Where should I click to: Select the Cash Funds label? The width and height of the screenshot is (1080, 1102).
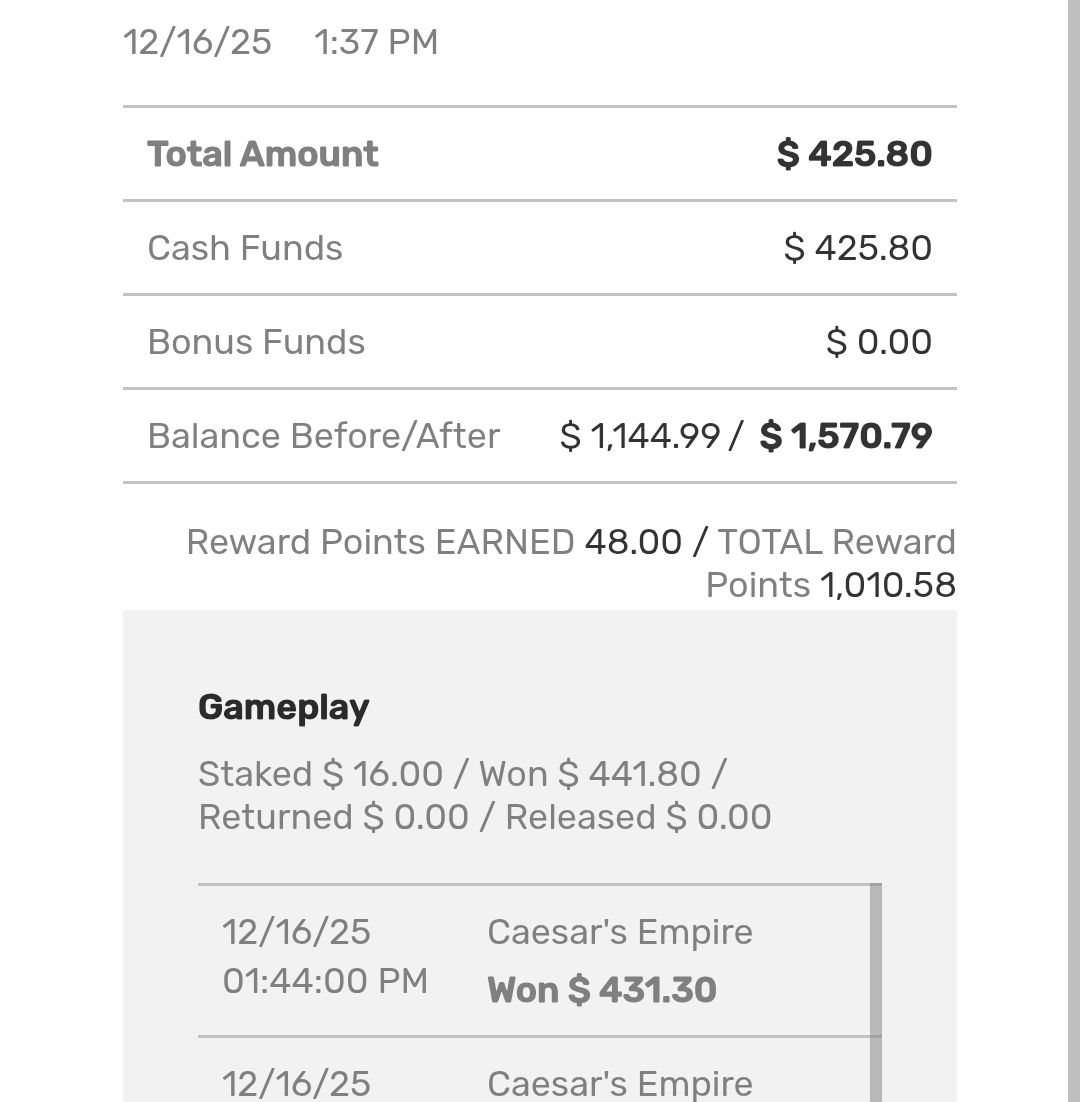(245, 248)
